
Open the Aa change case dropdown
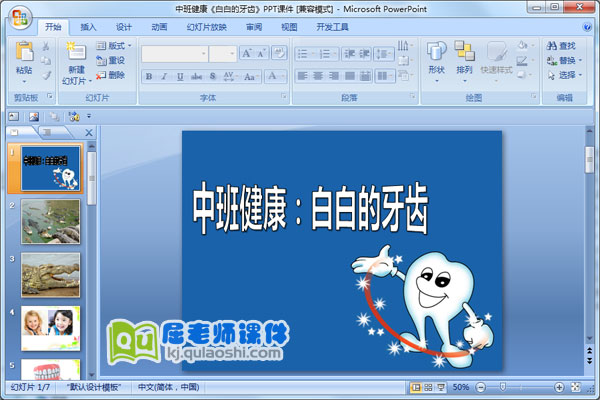point(251,77)
